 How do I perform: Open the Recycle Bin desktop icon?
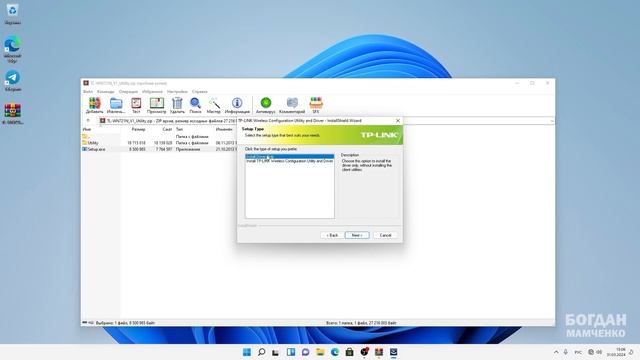click(12, 14)
